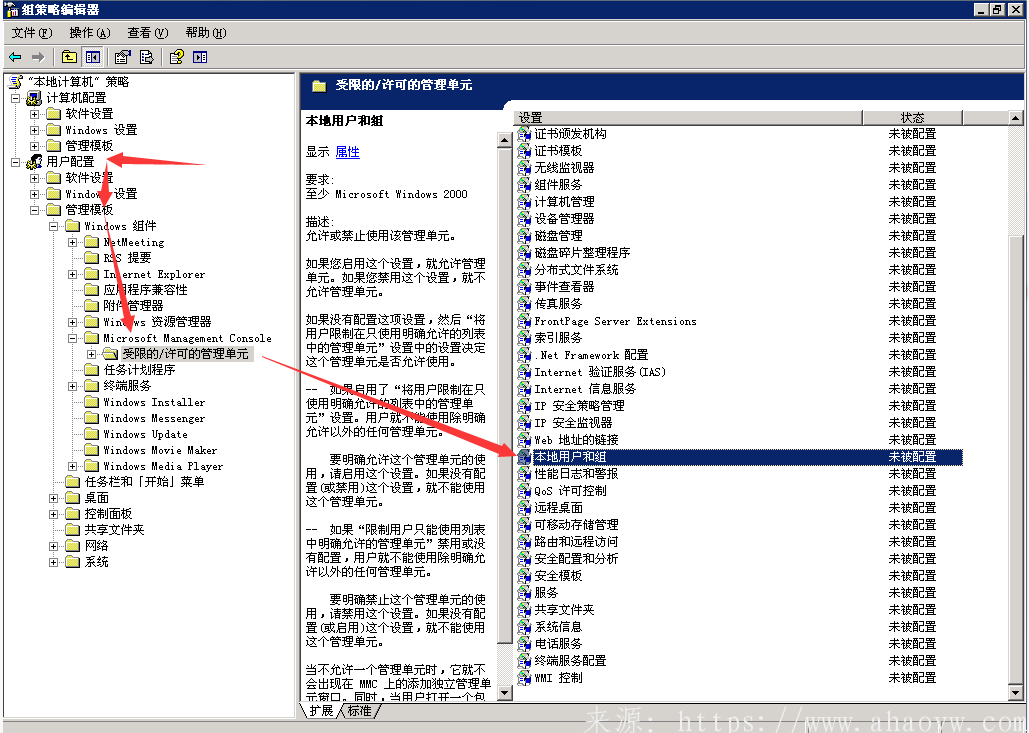
Task: Expand the 控制面板 tree node
Action: coord(54,514)
